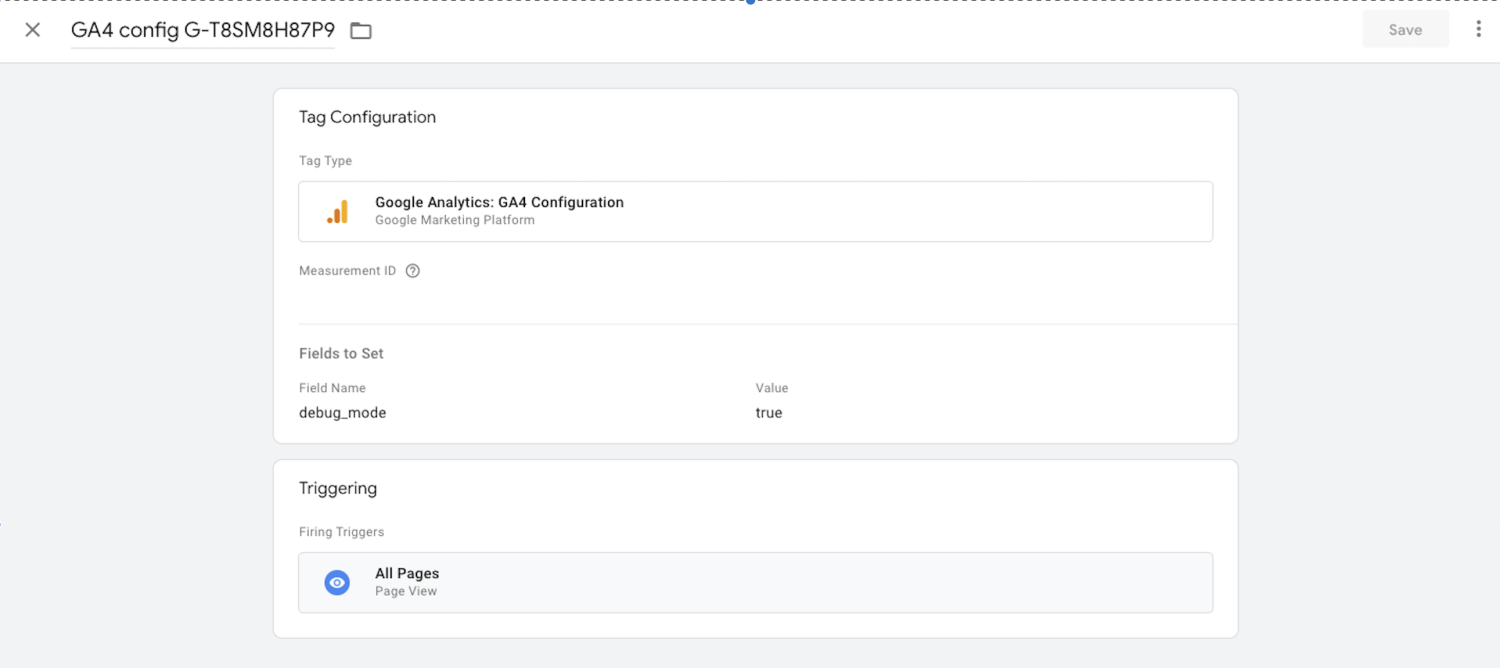
Task: Click the Triggering section heading
Action: point(338,488)
